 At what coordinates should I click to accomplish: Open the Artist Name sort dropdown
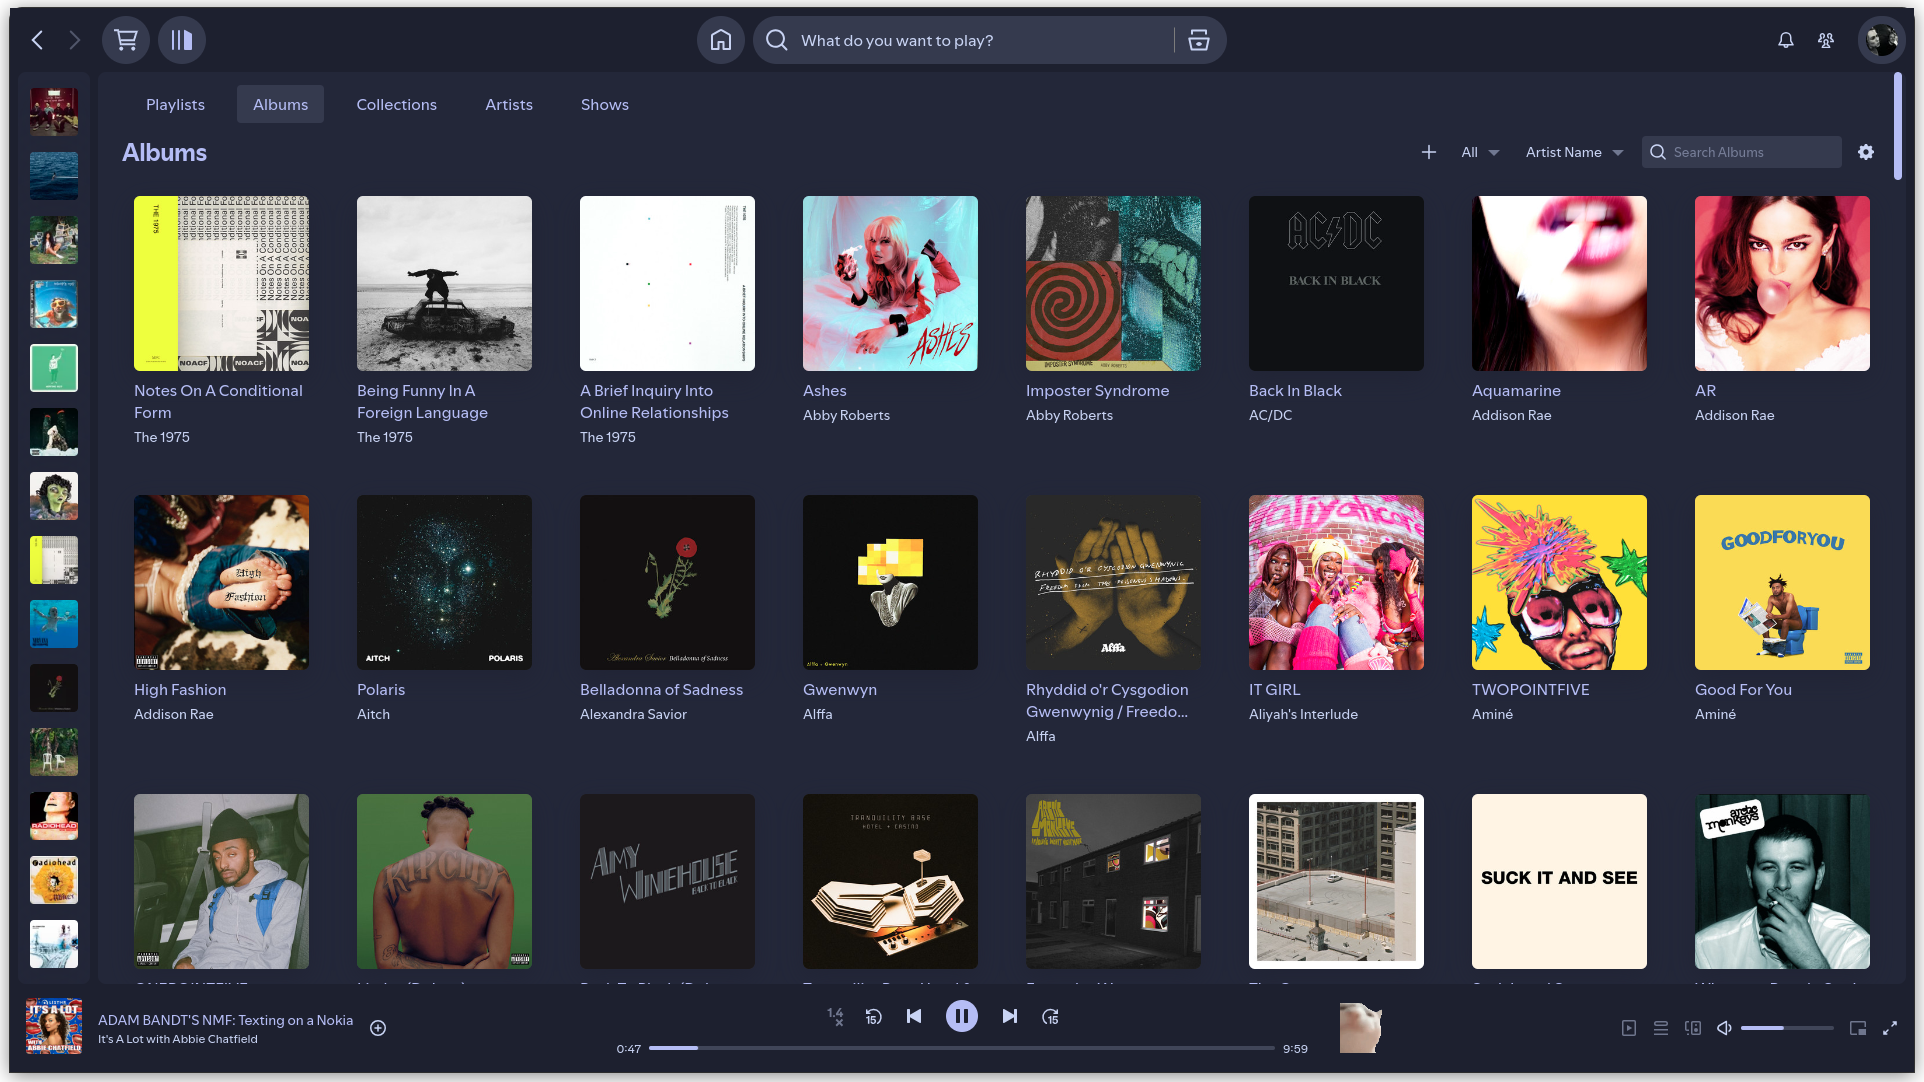(1574, 152)
